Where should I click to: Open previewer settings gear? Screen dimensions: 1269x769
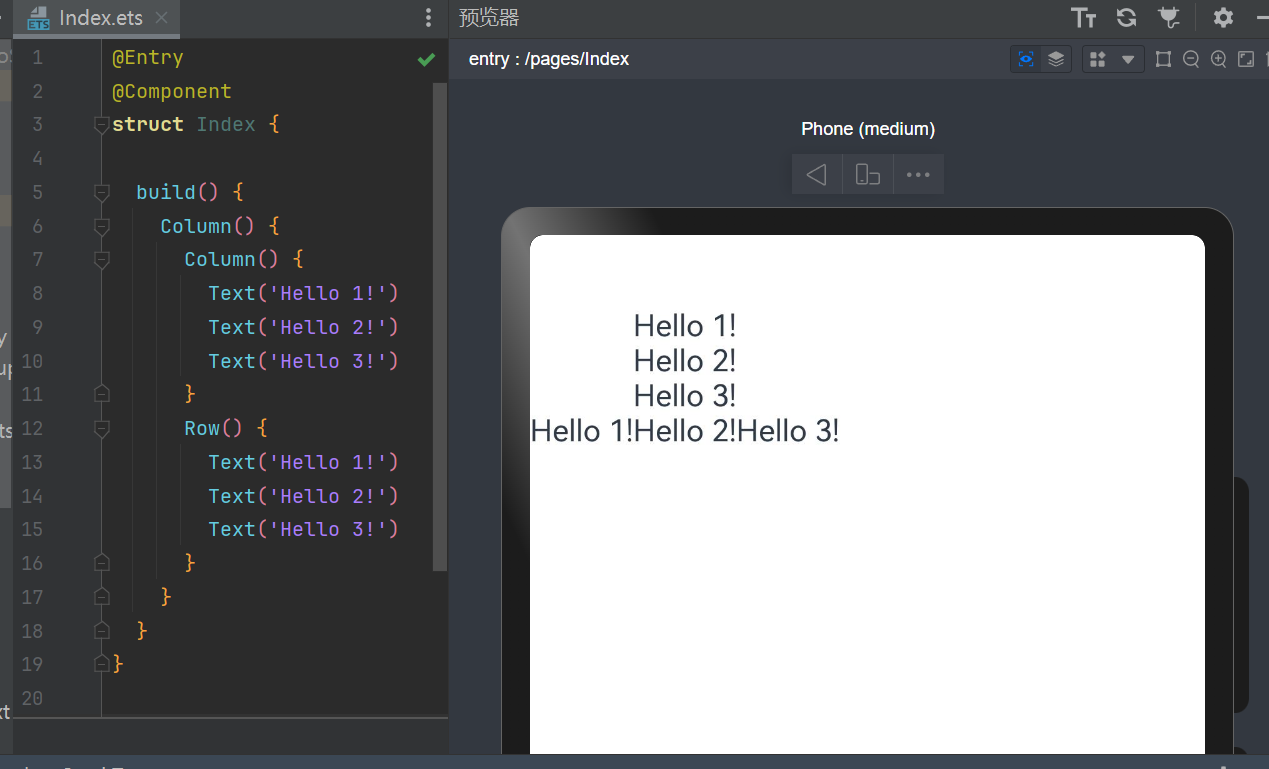point(1223,17)
